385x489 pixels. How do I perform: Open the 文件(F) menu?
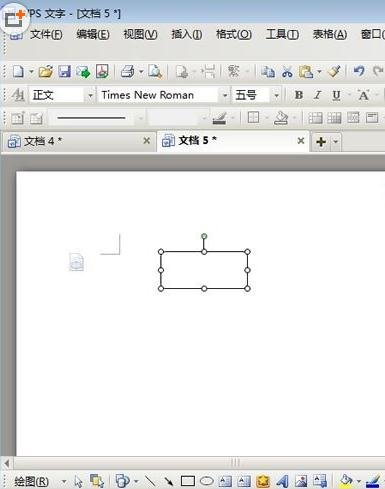click(x=46, y=34)
